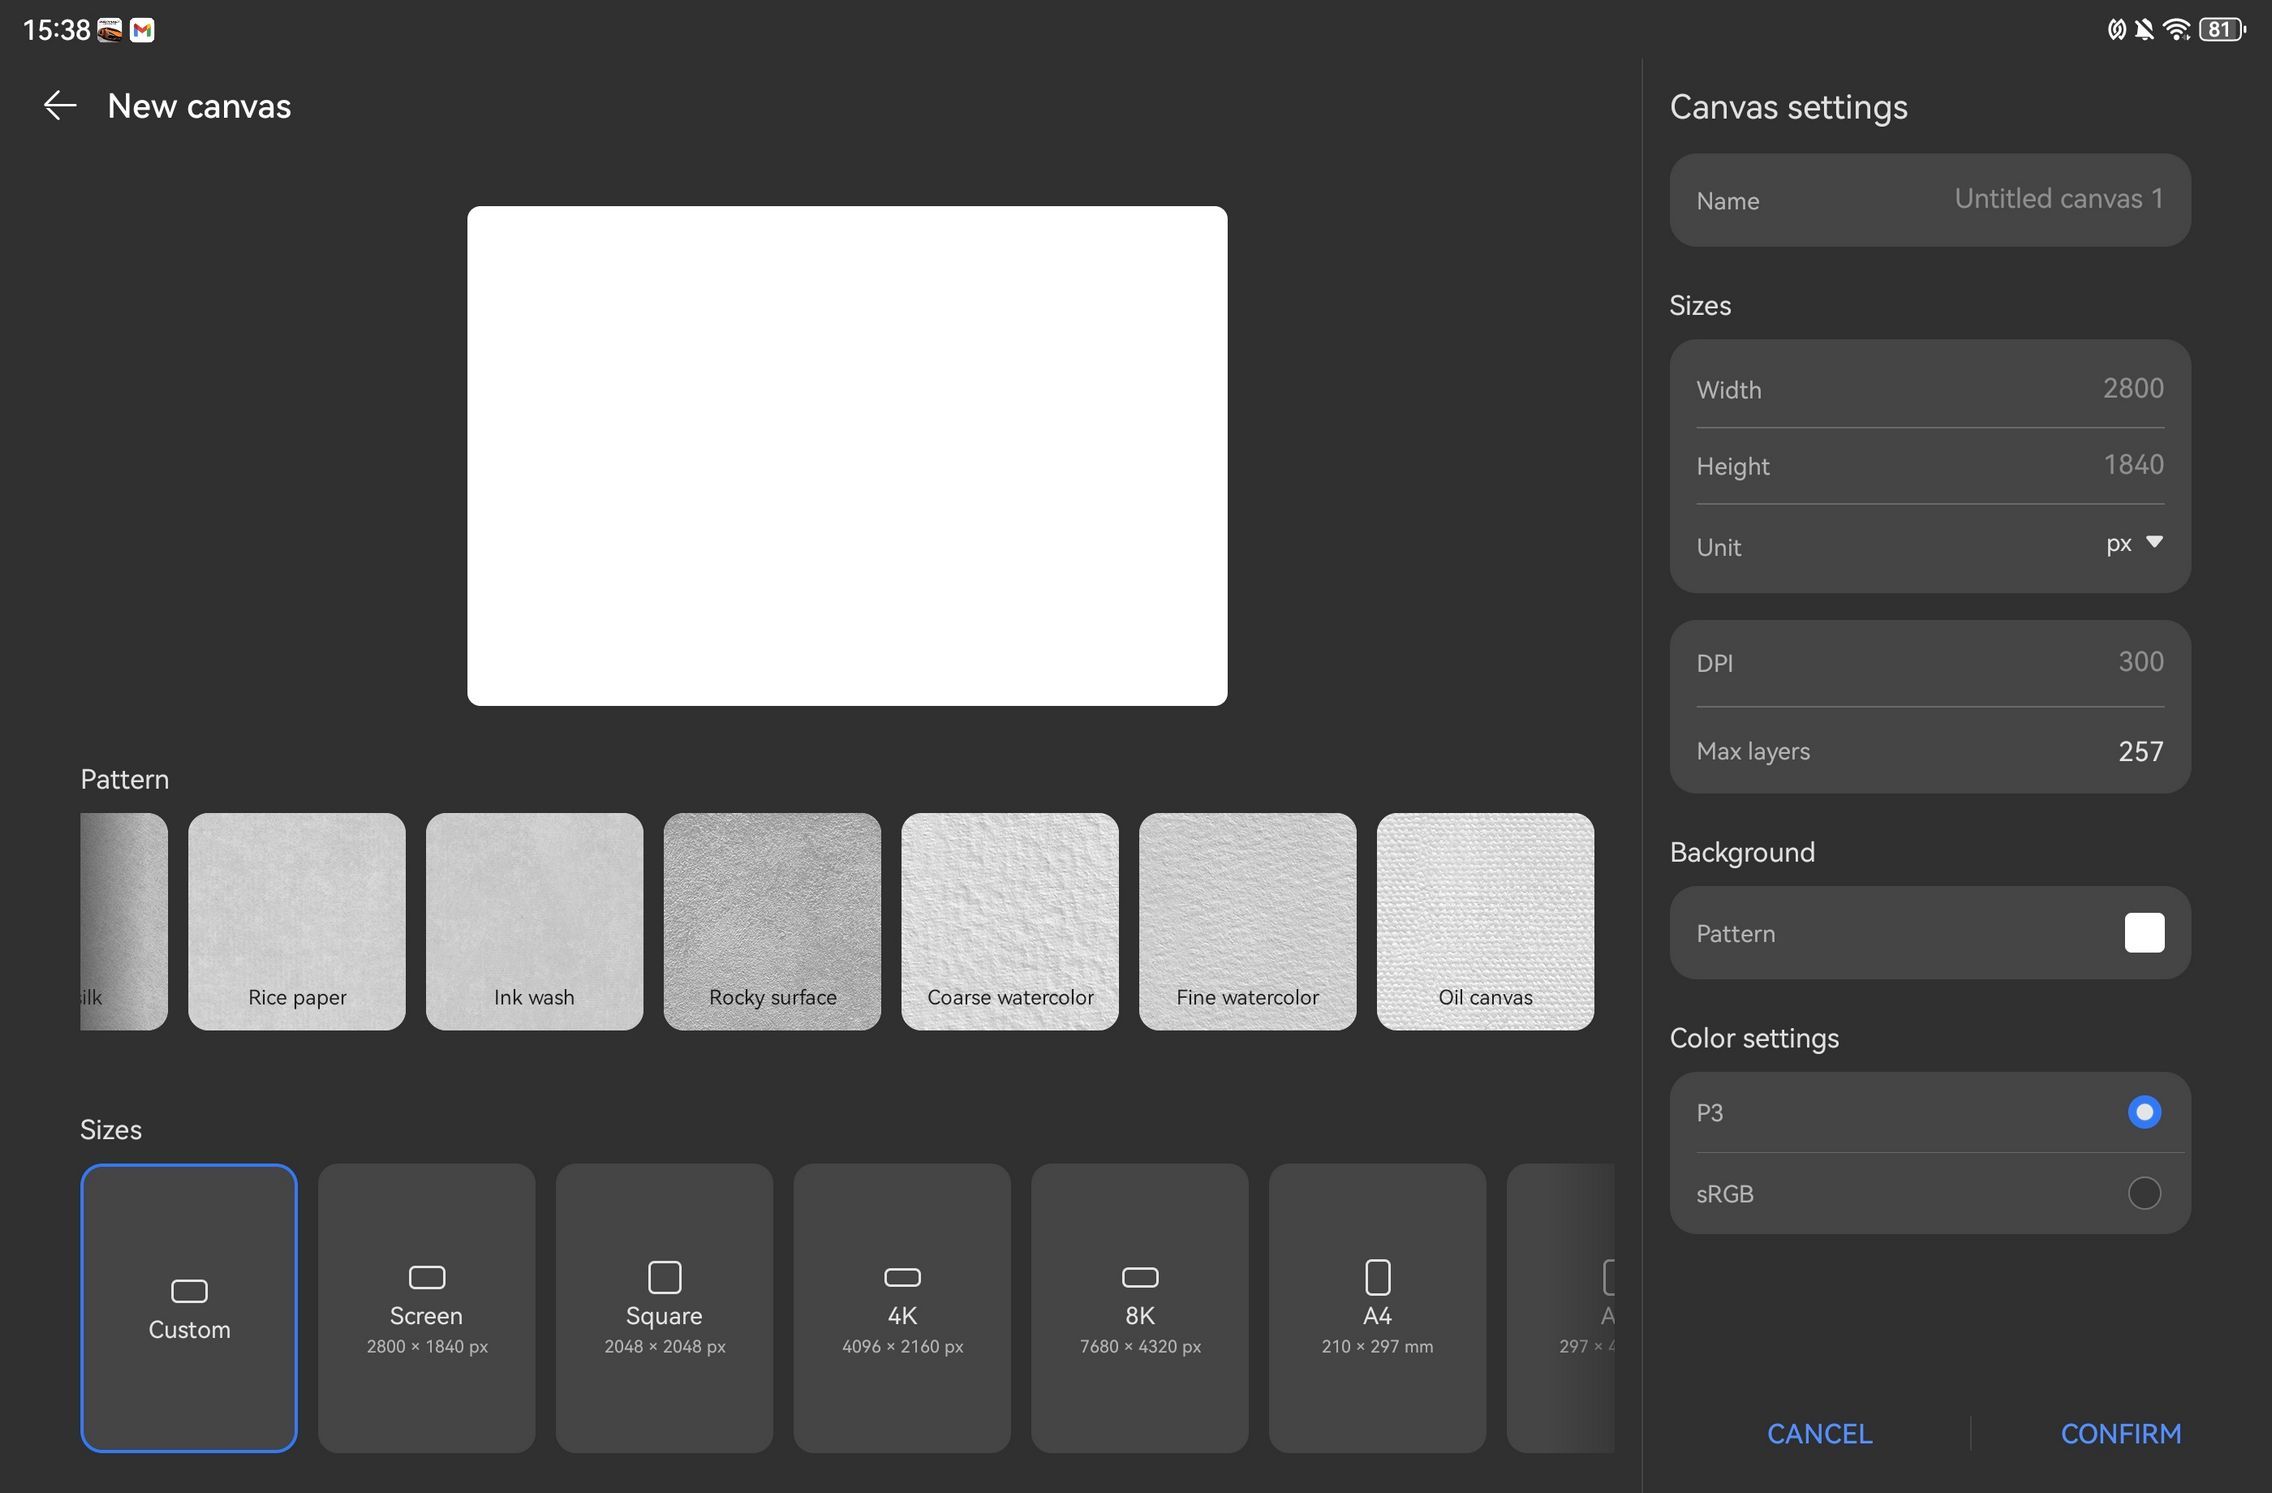
Task: Open the Gmail notification icon in the status bar
Action: [x=143, y=30]
